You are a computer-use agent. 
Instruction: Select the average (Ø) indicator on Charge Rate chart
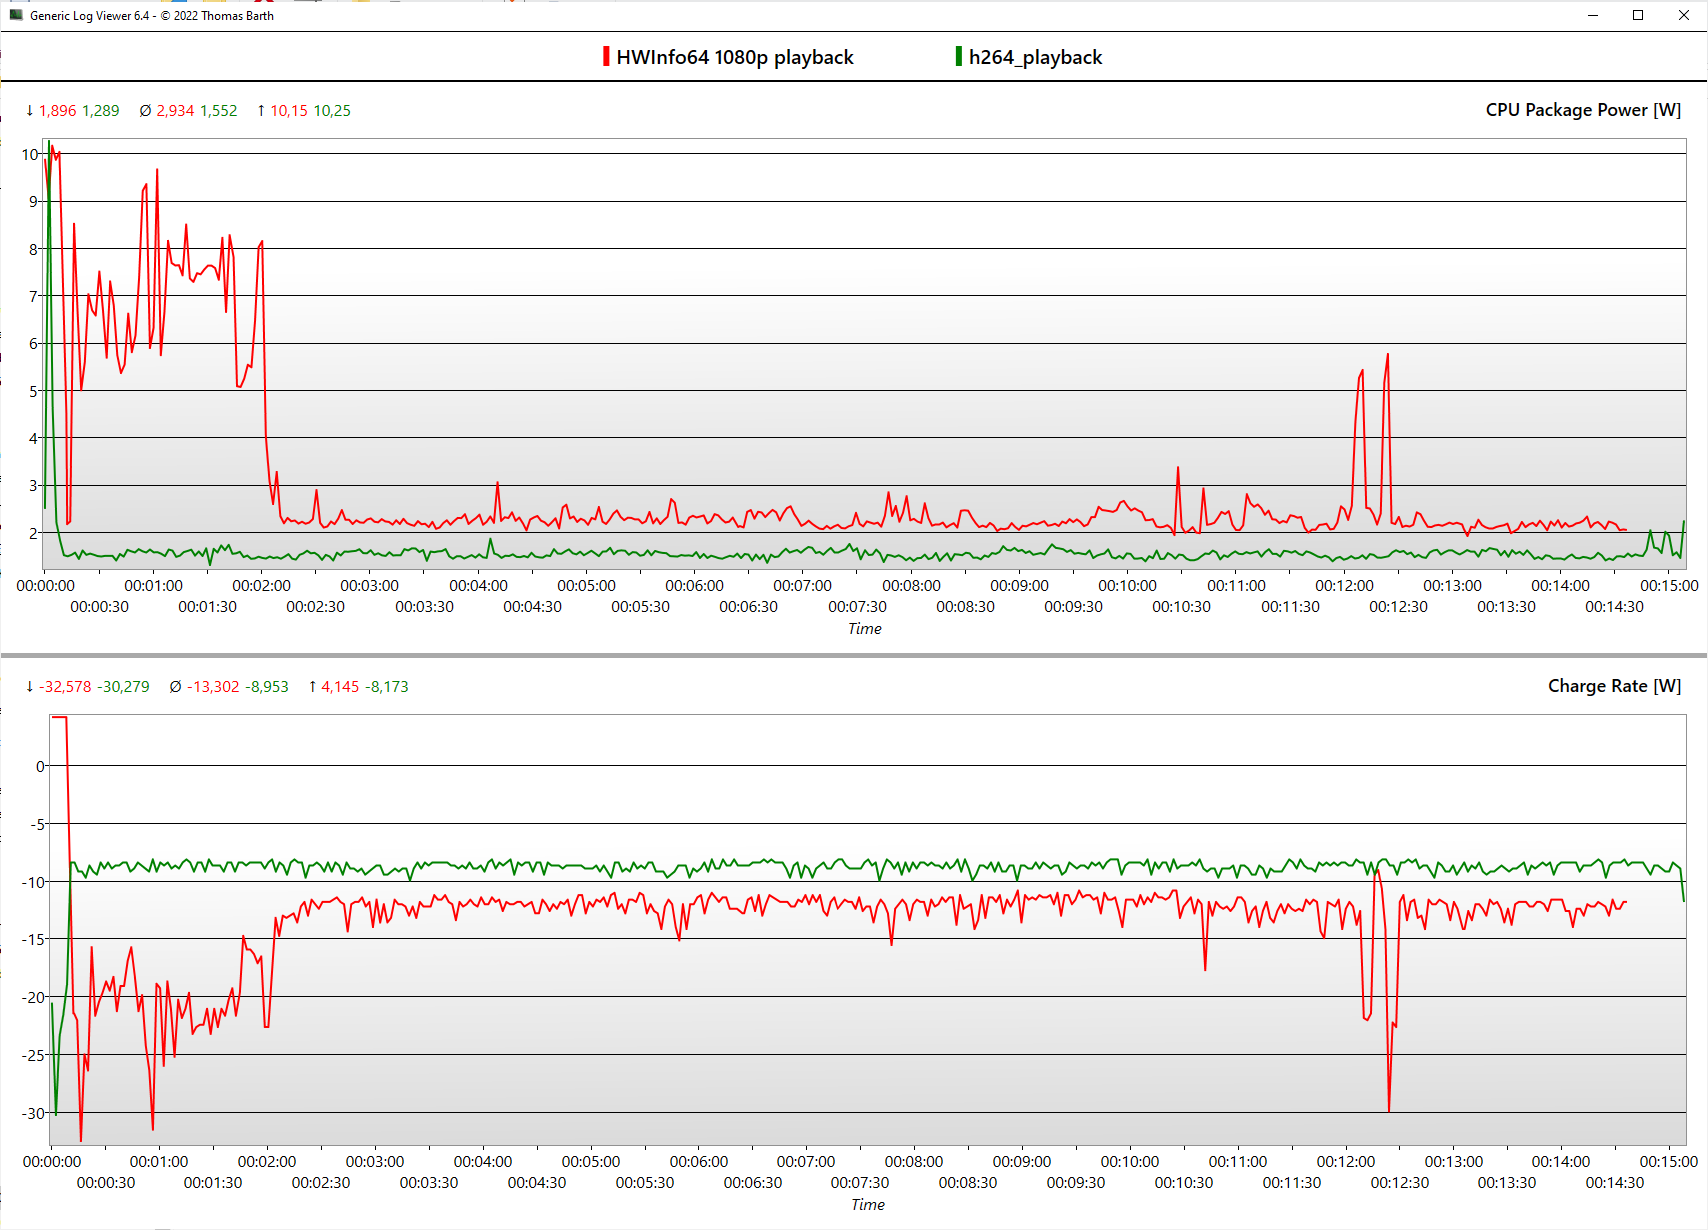tap(176, 686)
